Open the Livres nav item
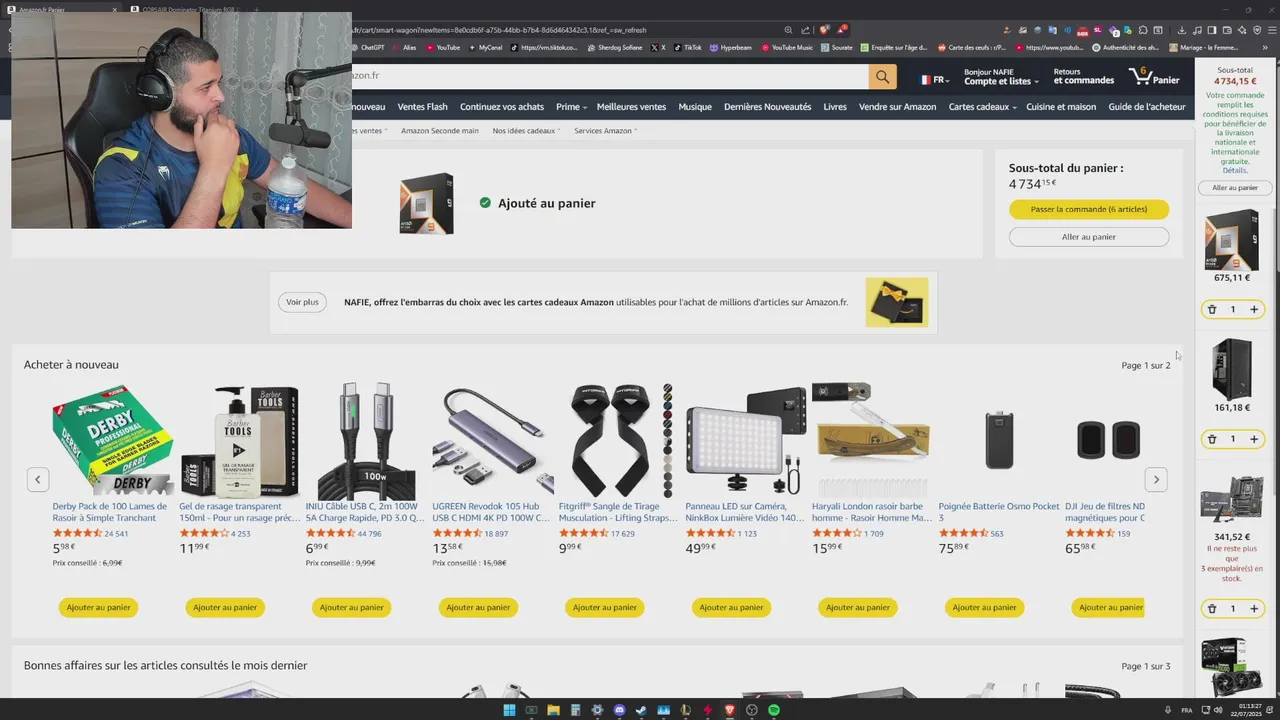 point(835,107)
